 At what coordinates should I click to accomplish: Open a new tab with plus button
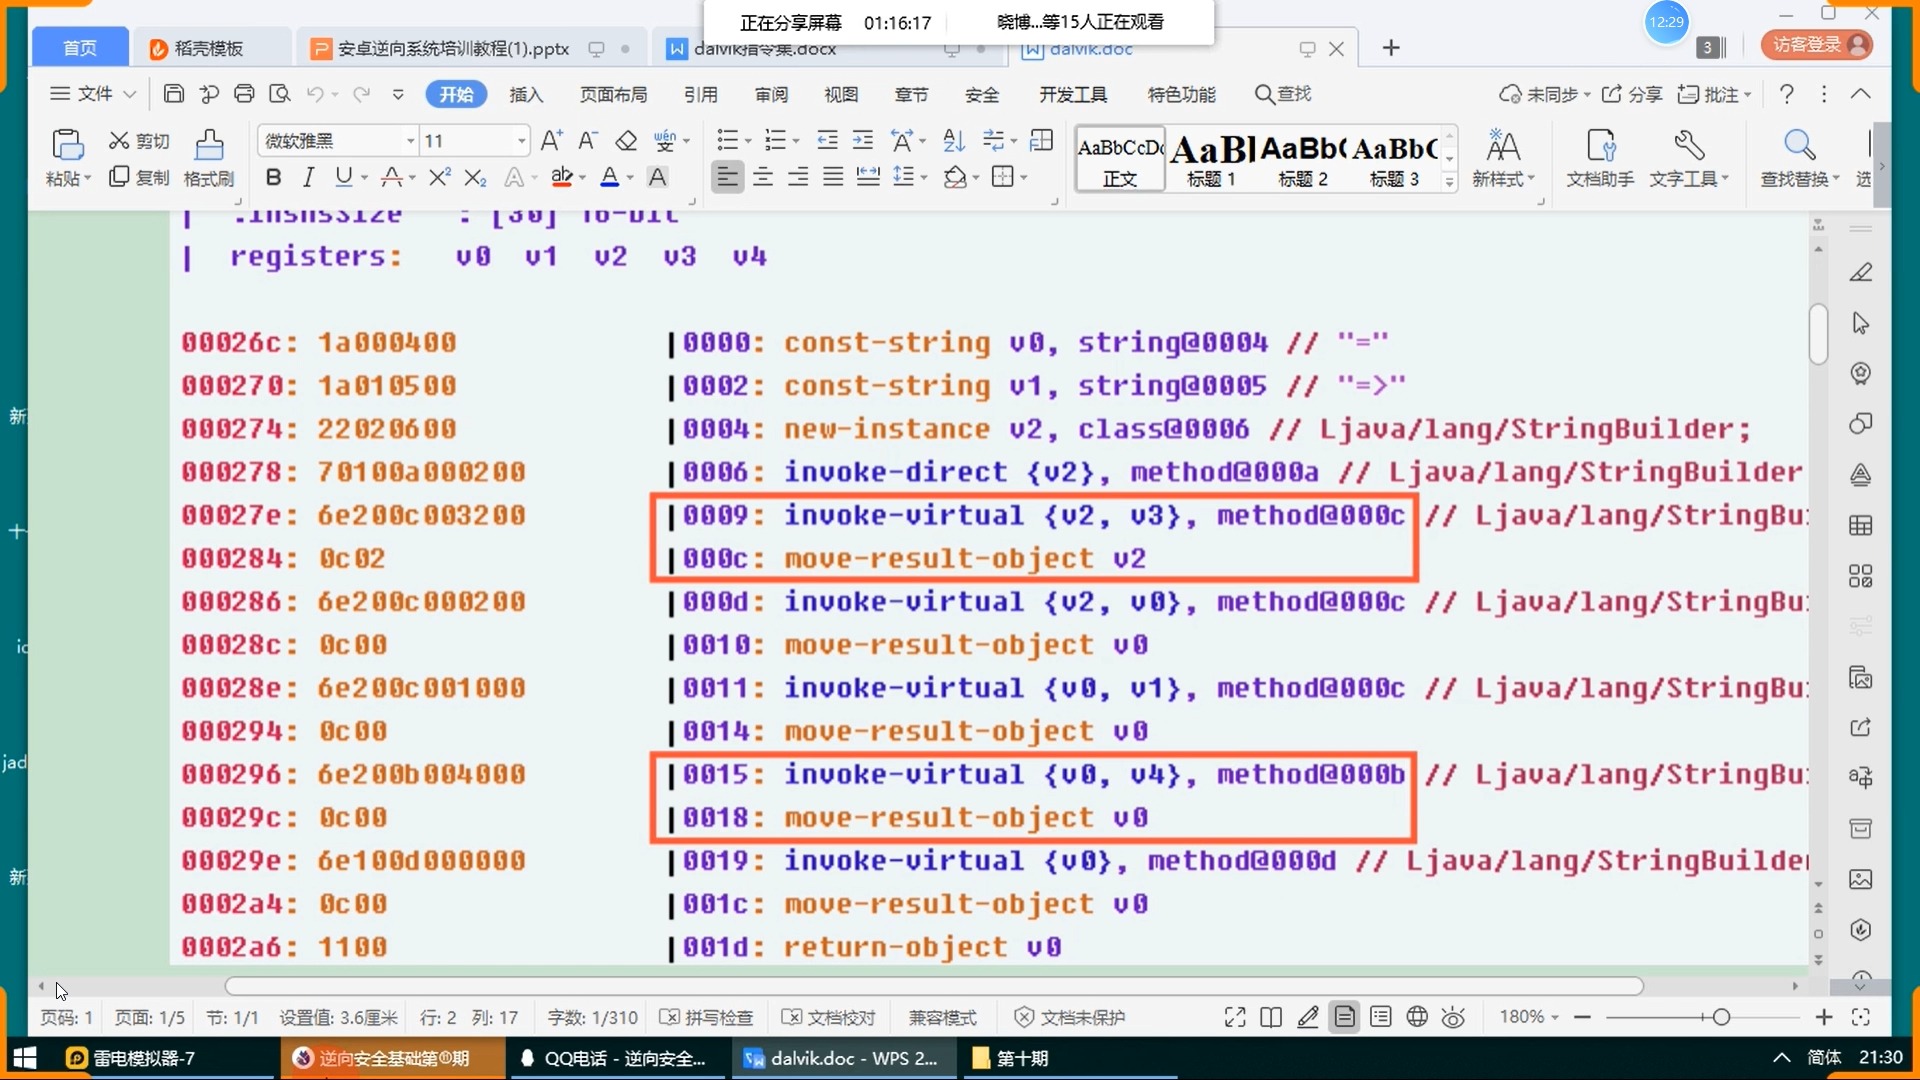[1391, 48]
